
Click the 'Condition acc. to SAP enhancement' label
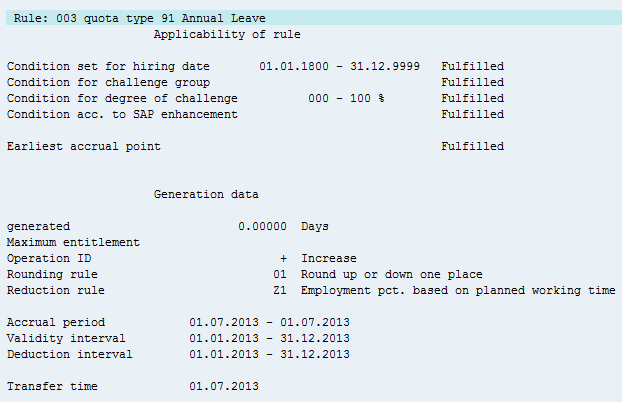[122, 114]
